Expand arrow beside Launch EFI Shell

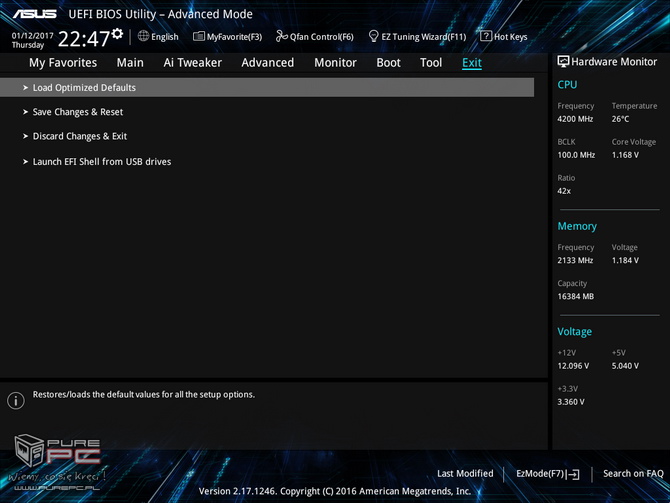[25, 162]
